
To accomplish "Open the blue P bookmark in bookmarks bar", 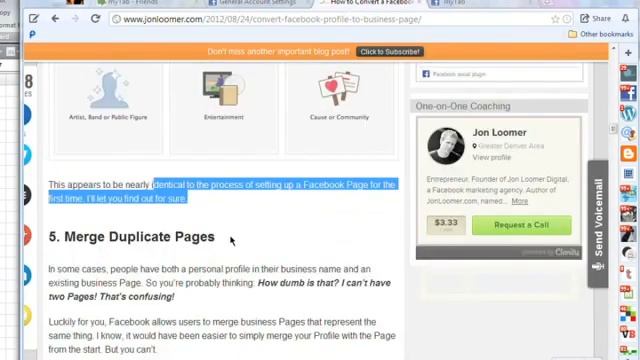I will (x=32, y=35).
